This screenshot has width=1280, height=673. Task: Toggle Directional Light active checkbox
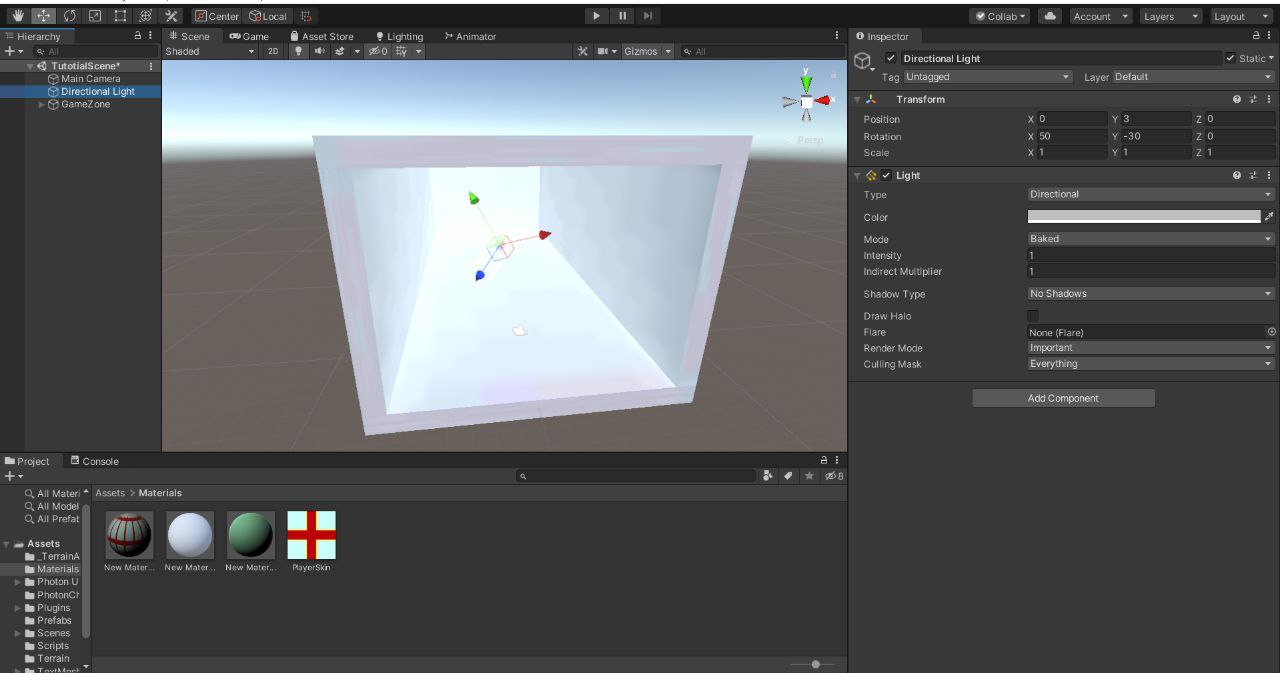point(891,58)
